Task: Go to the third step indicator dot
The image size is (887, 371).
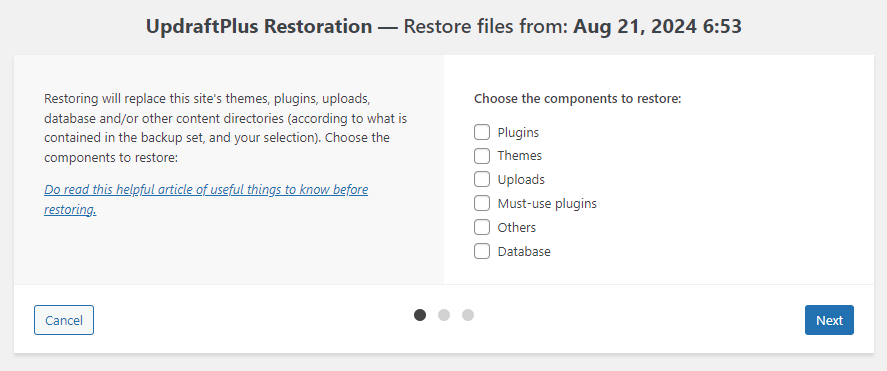Action: tap(468, 315)
